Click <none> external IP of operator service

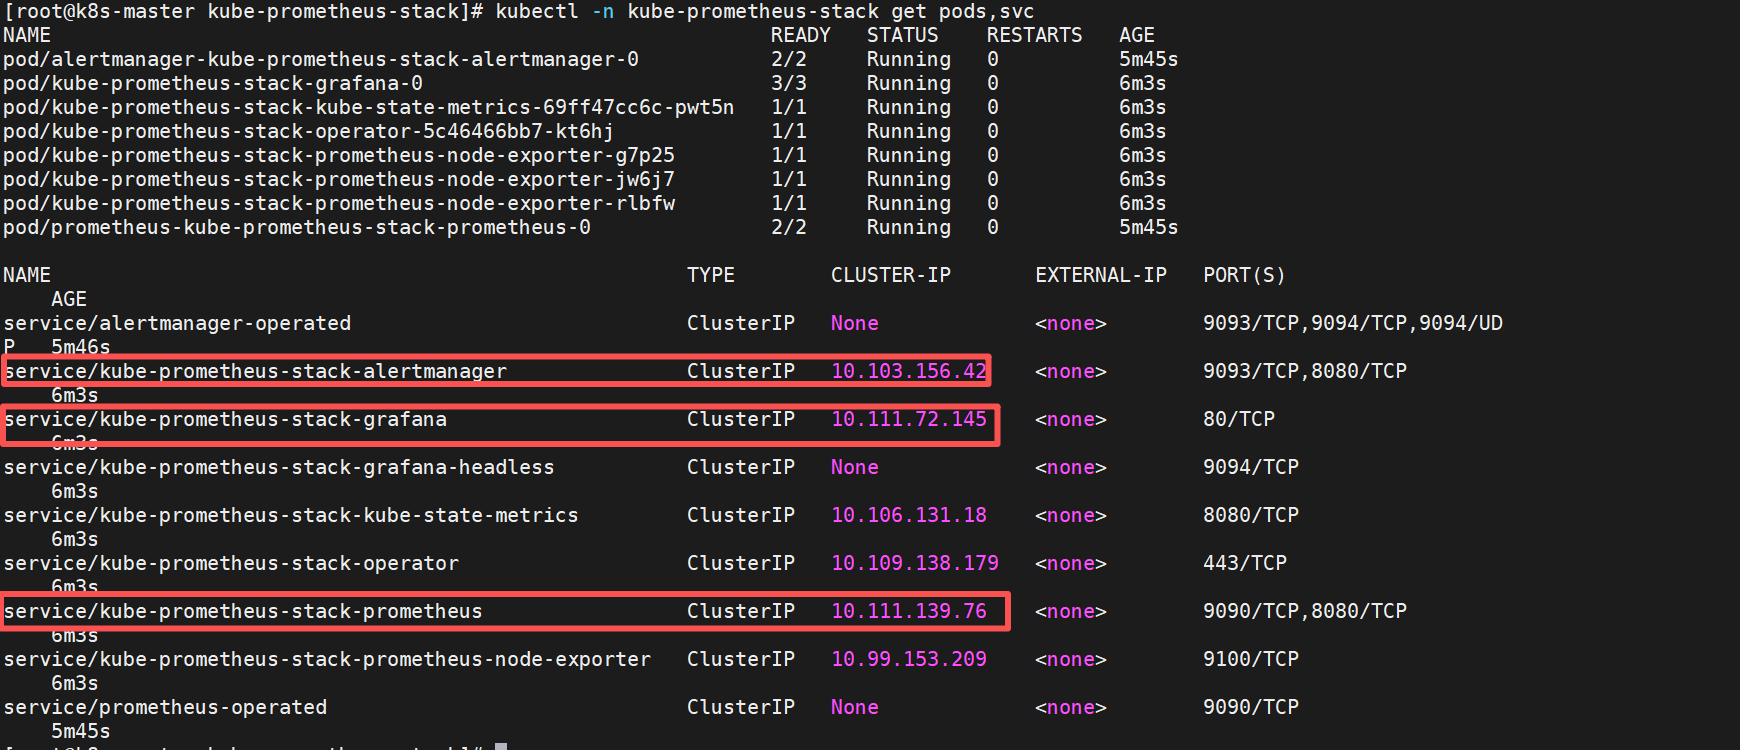click(1071, 563)
